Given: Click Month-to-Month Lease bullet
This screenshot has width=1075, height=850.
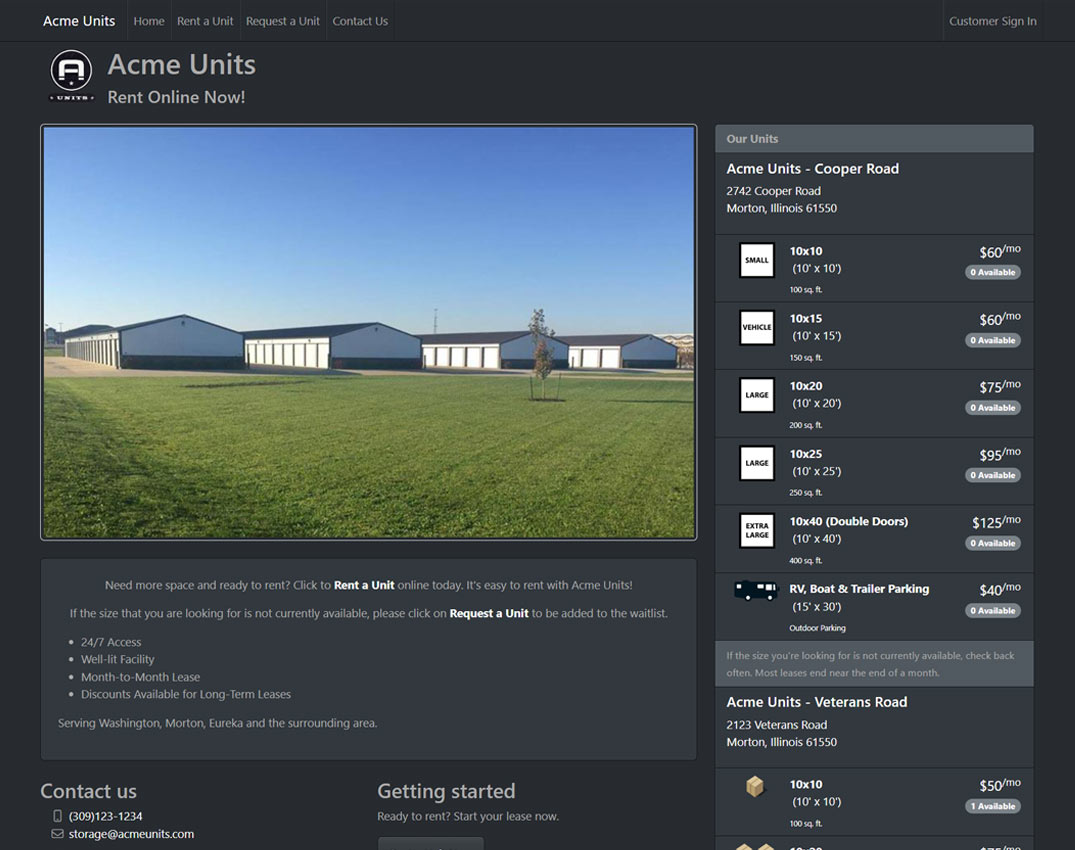Looking at the screenshot, I should (x=141, y=677).
